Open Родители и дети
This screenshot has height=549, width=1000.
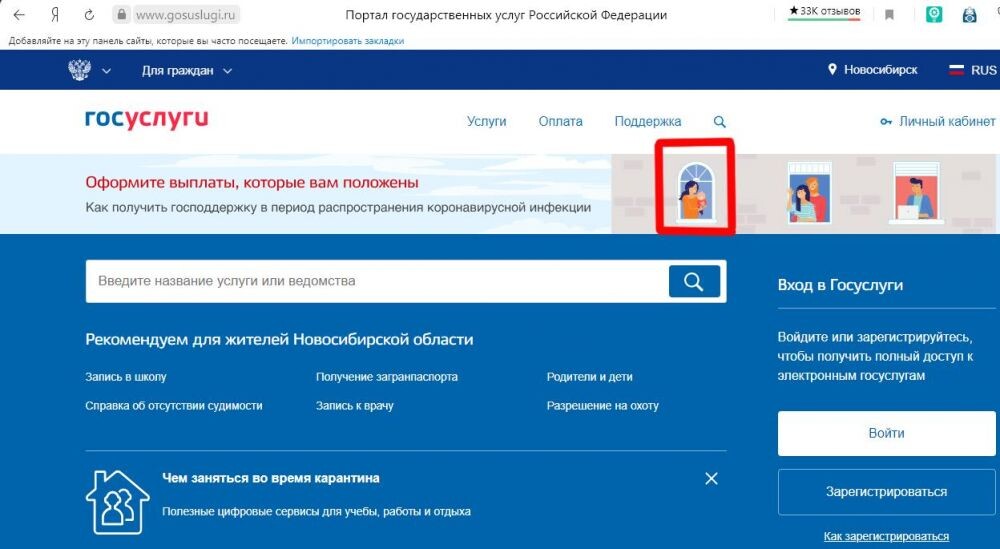coord(589,377)
